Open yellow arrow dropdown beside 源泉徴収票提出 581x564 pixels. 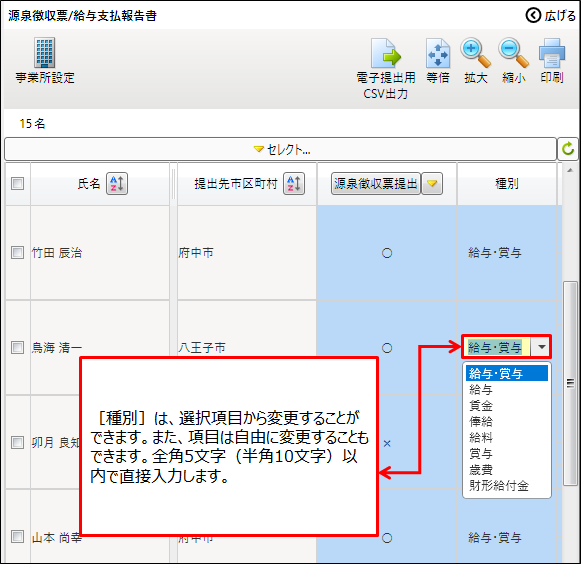pyautogui.click(x=432, y=183)
